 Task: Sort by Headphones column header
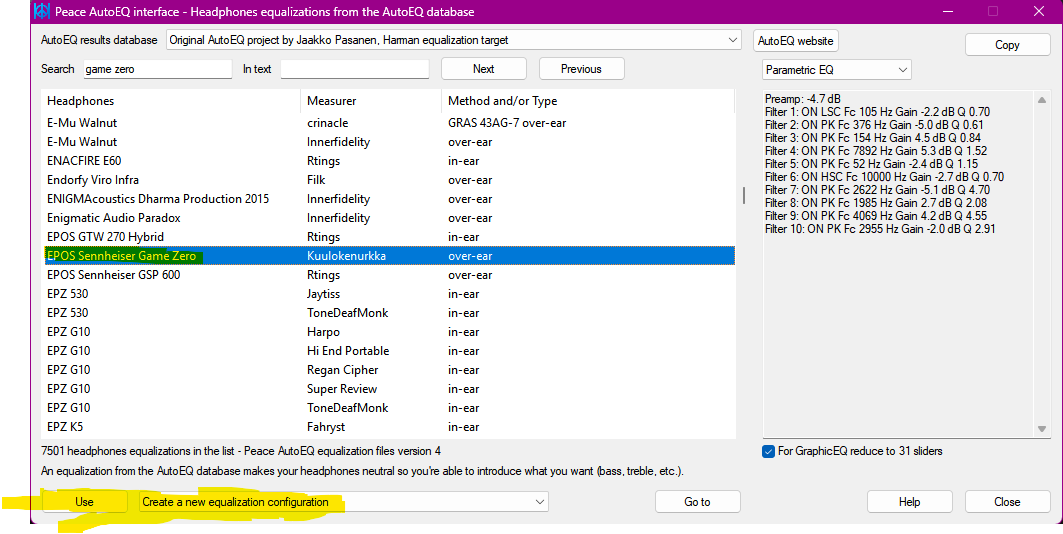click(171, 101)
